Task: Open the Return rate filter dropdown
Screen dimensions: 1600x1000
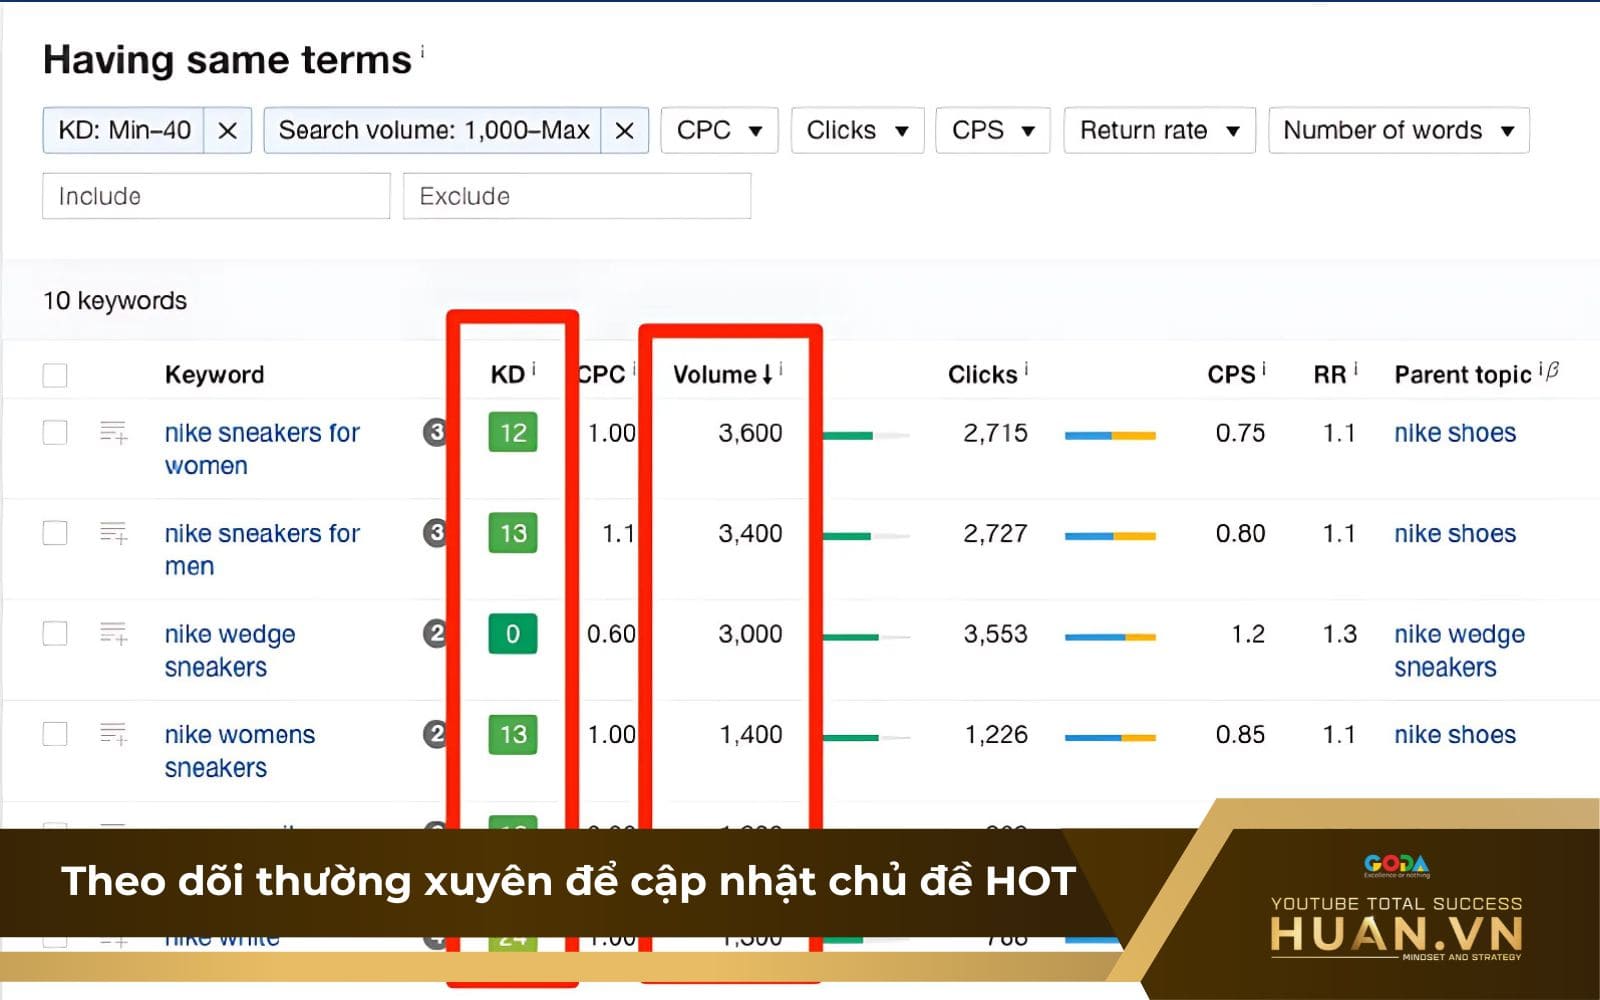Action: pyautogui.click(x=1159, y=131)
